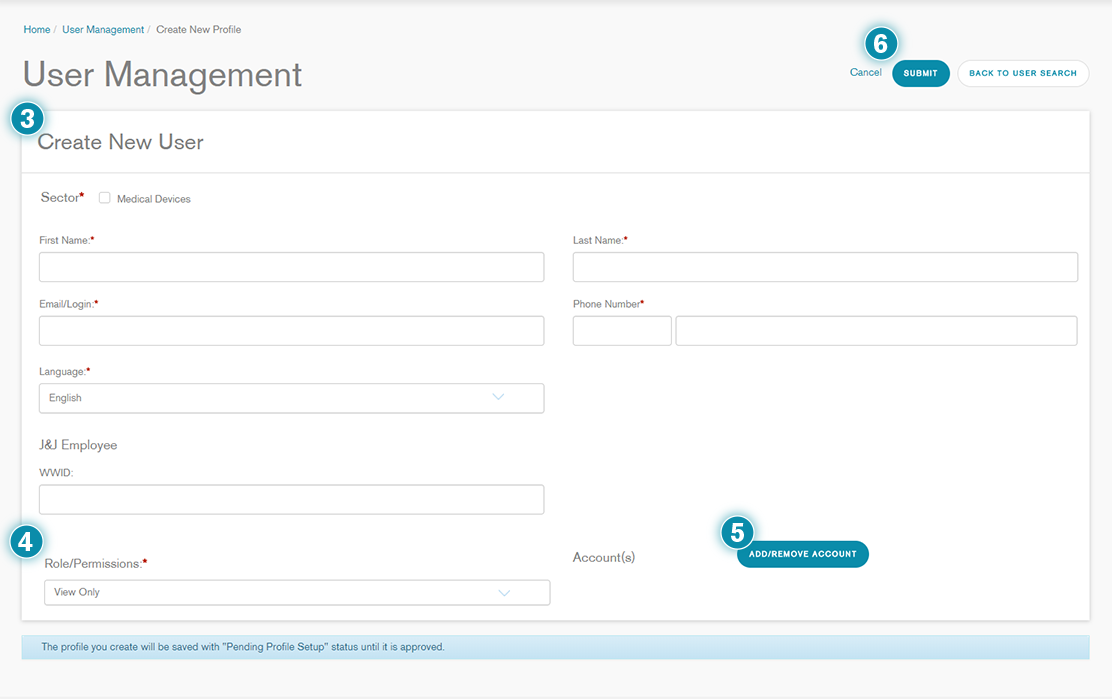This screenshot has width=1112, height=699.
Task: Select the Email/Login text box
Action: pos(291,331)
